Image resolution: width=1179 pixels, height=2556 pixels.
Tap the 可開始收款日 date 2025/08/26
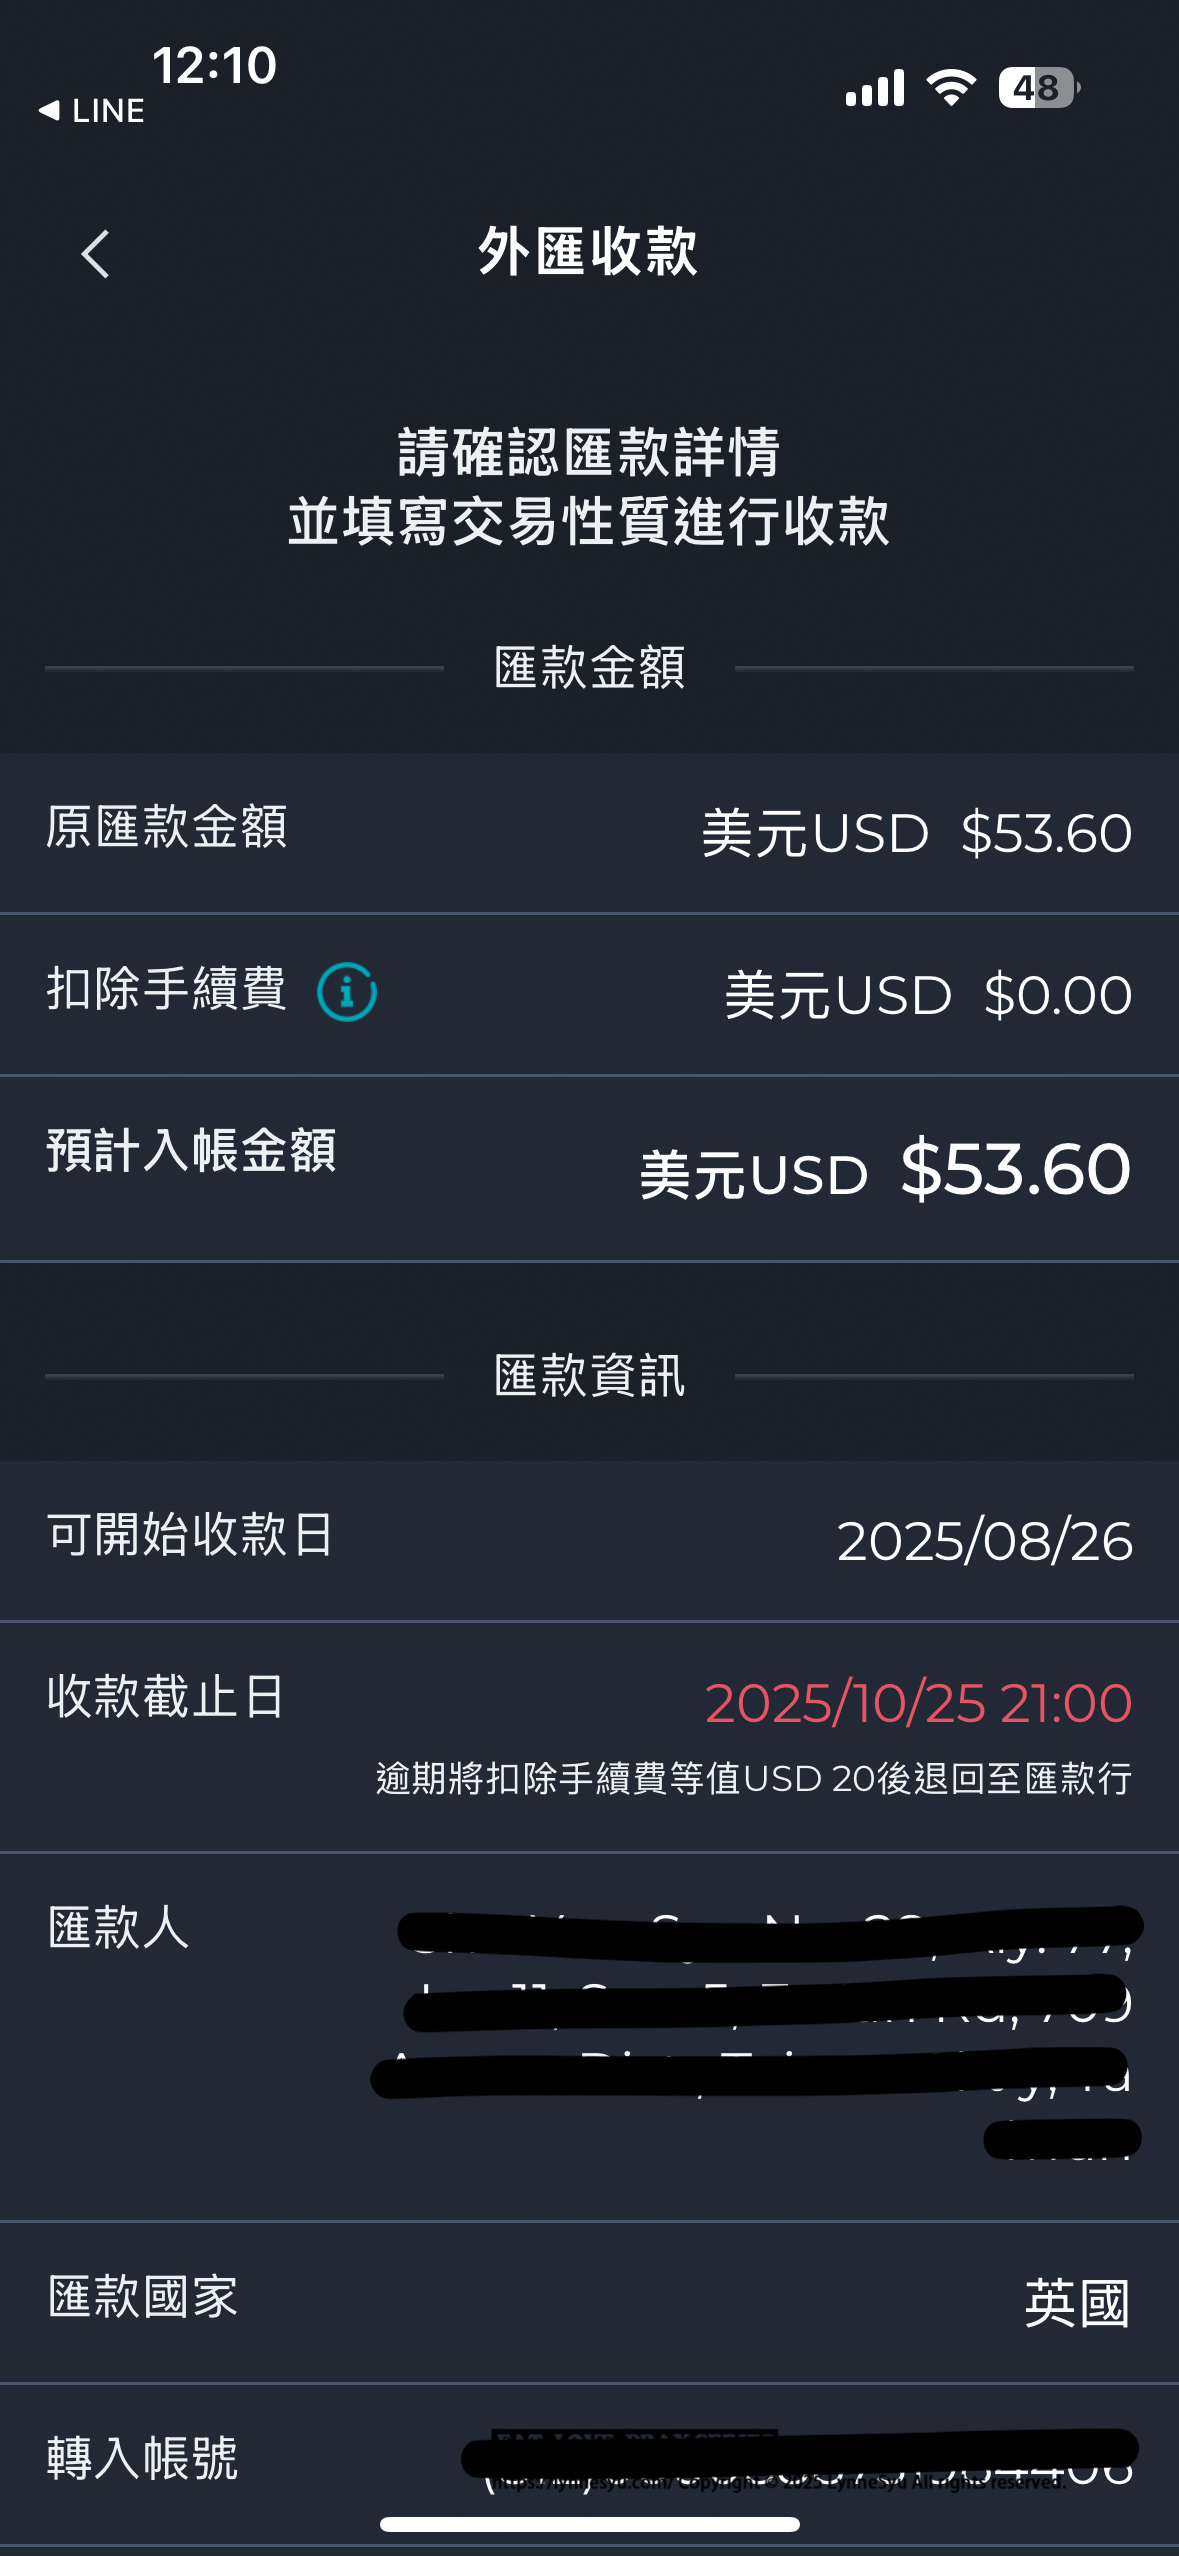tap(984, 1541)
